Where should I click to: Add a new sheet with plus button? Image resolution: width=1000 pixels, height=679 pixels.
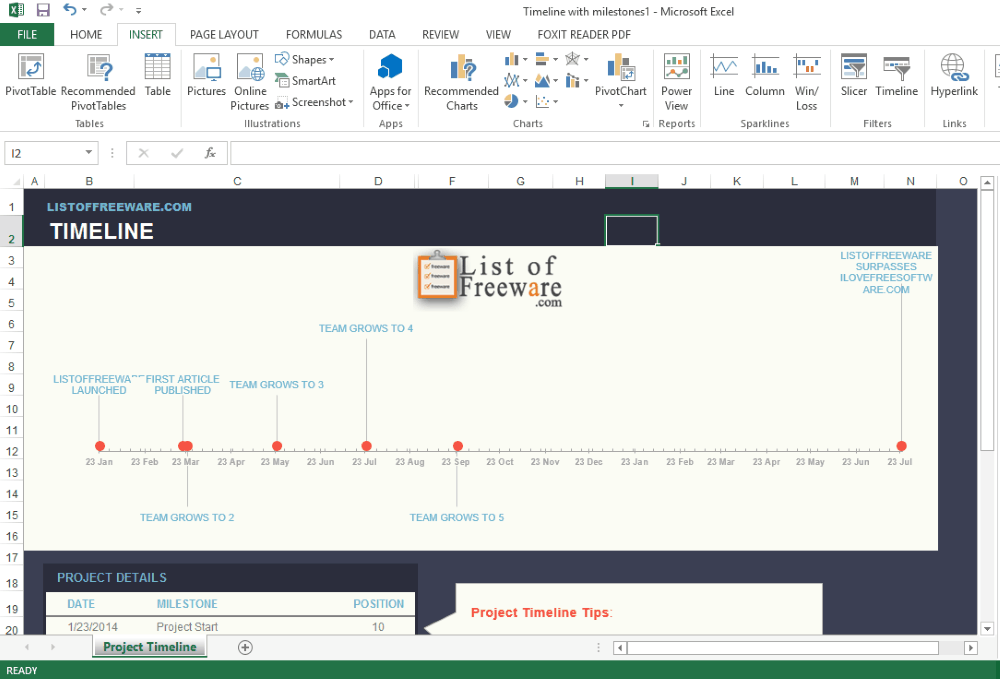tap(245, 648)
